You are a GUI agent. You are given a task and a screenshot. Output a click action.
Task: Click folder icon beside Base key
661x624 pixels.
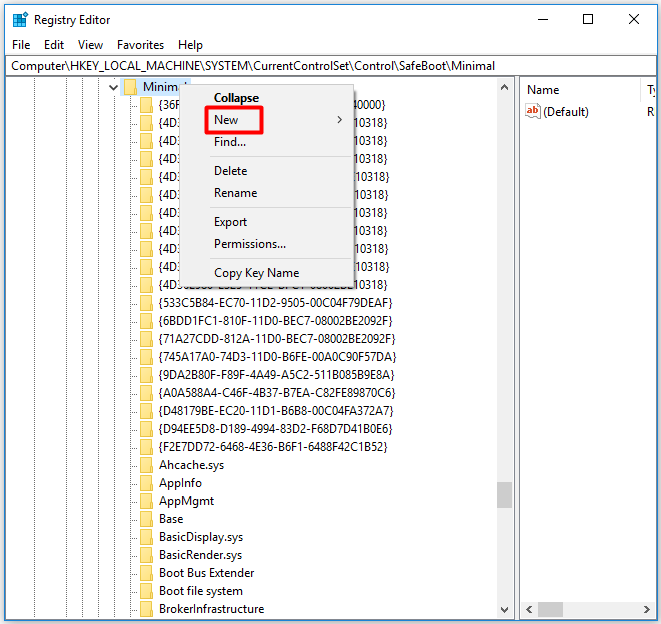146,519
